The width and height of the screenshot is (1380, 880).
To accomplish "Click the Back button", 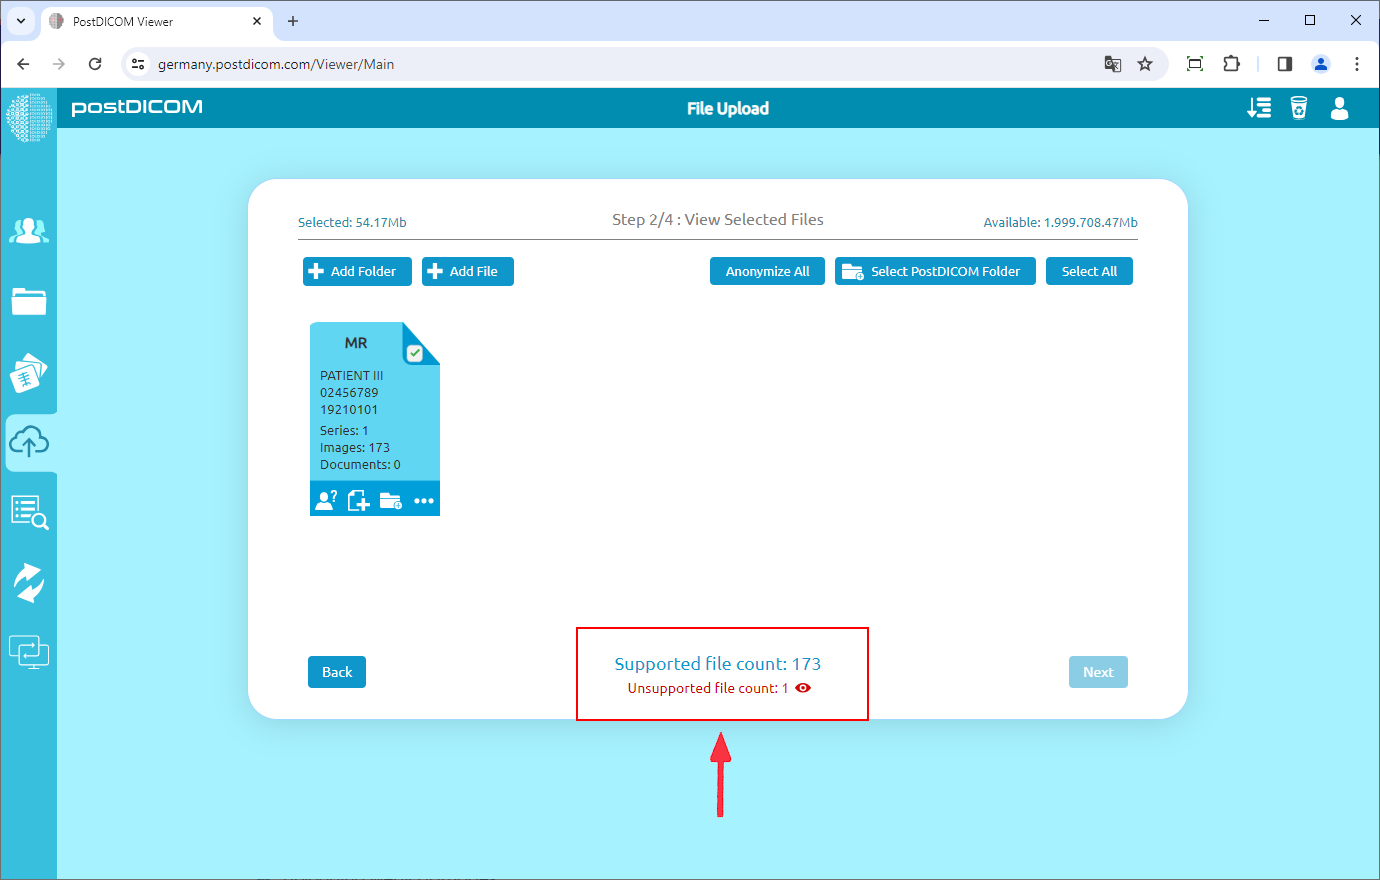I will point(337,672).
